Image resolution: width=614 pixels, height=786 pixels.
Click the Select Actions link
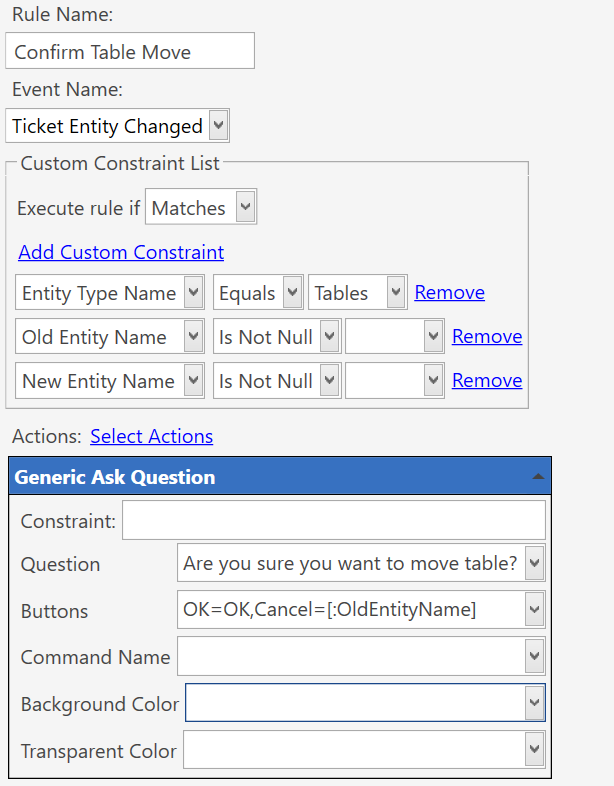(x=151, y=436)
